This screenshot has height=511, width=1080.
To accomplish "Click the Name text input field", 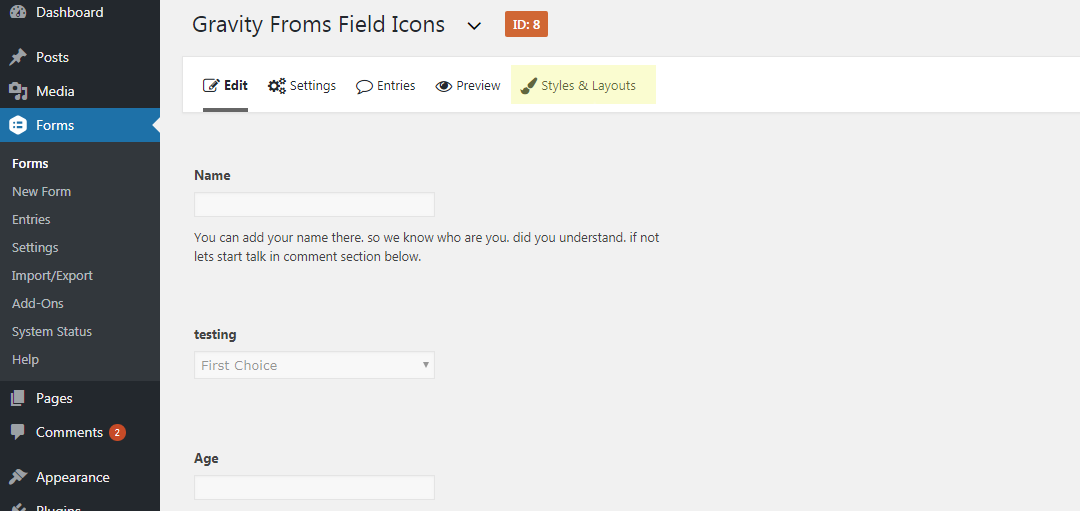I will [314, 205].
